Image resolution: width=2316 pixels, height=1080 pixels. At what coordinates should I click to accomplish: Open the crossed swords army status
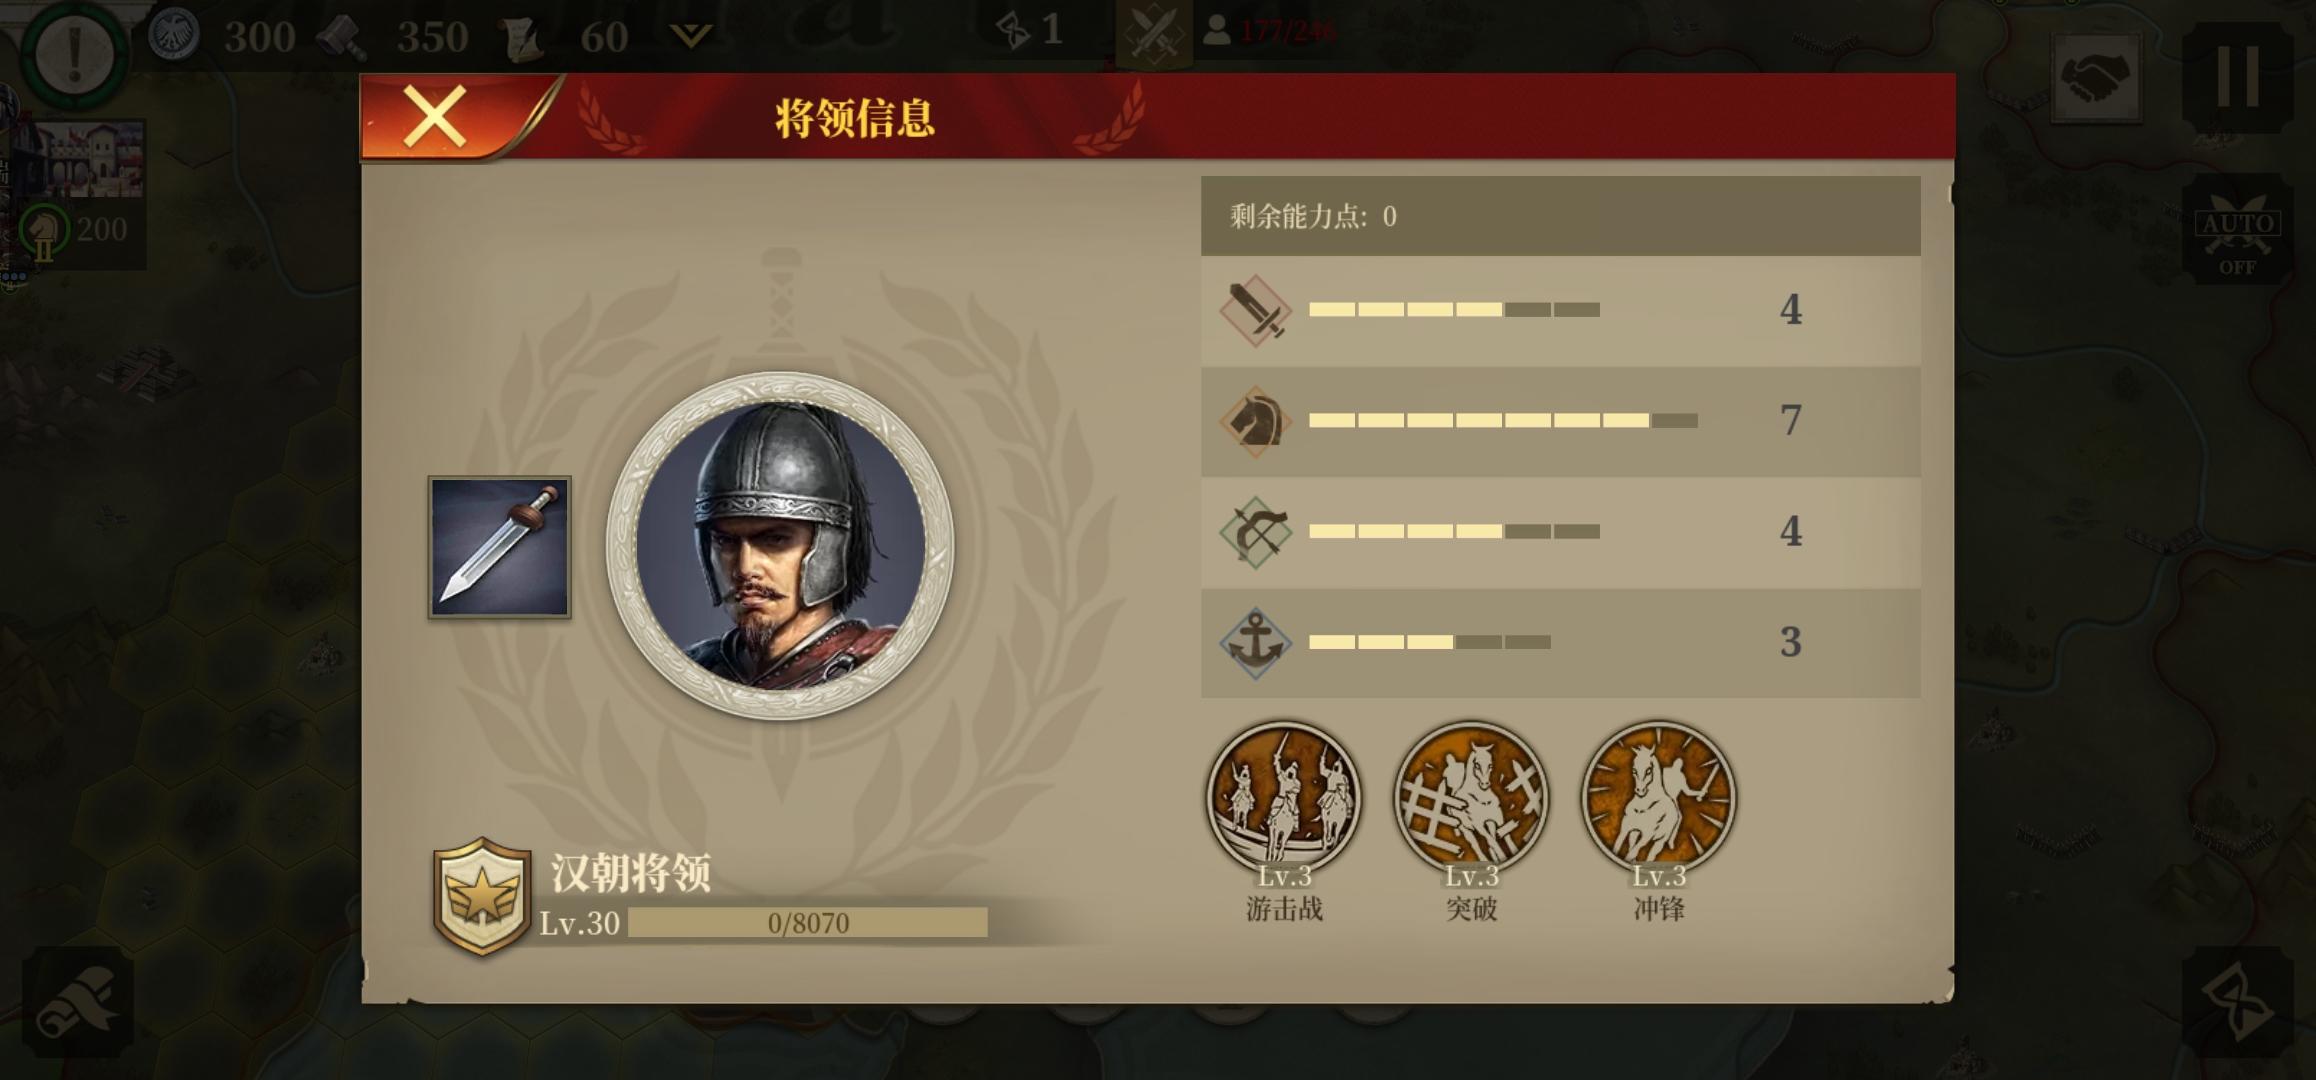click(x=1154, y=32)
